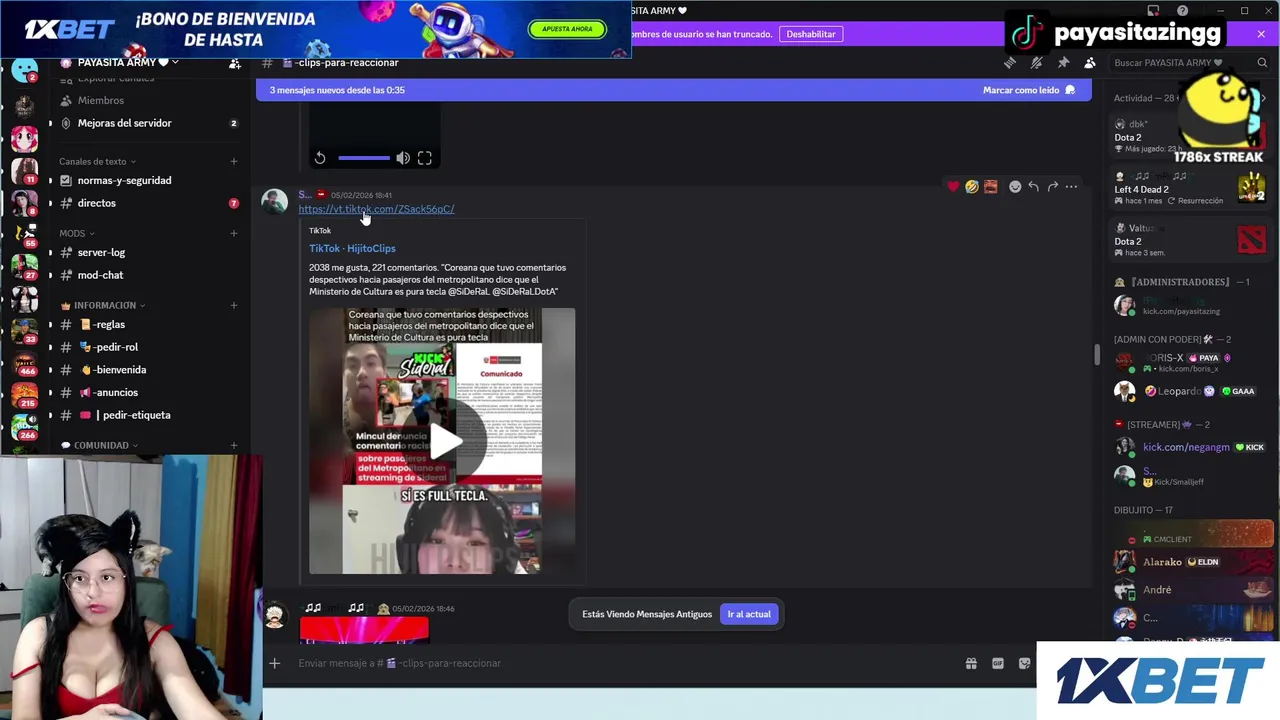Click the search magnifier icon

click(x=1262, y=62)
